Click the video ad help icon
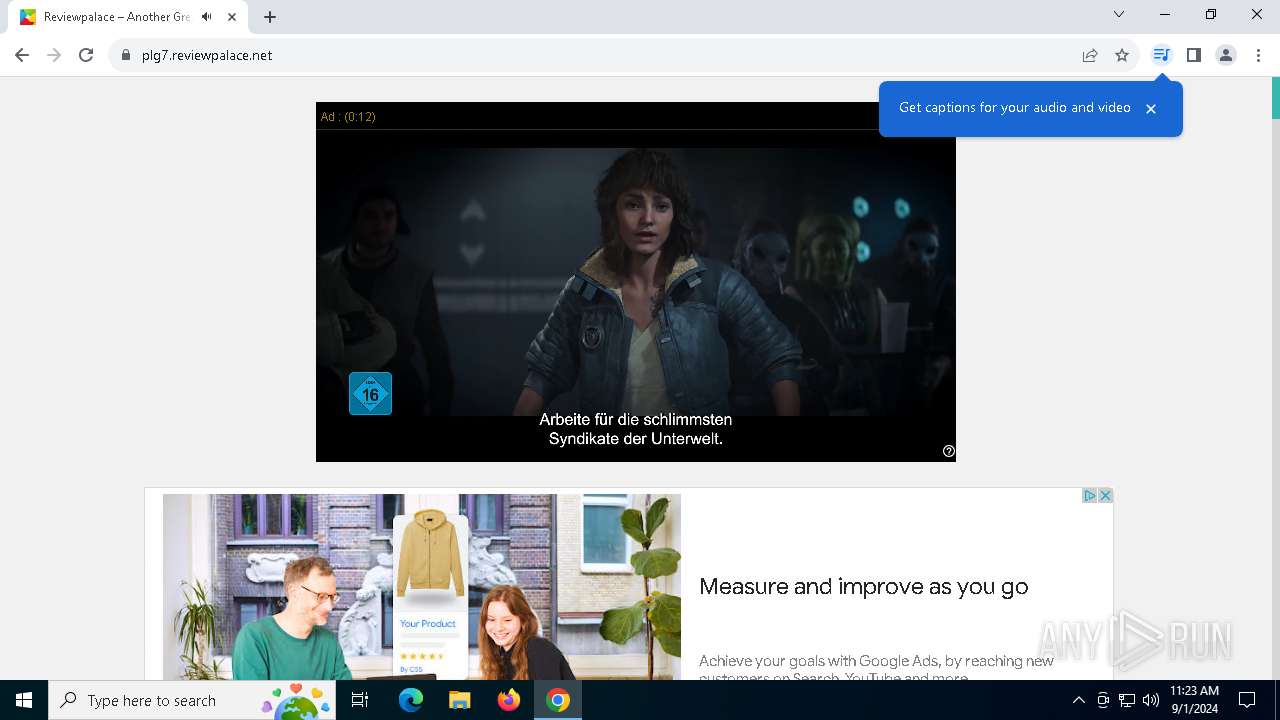Viewport: 1280px width, 720px height. (x=949, y=451)
